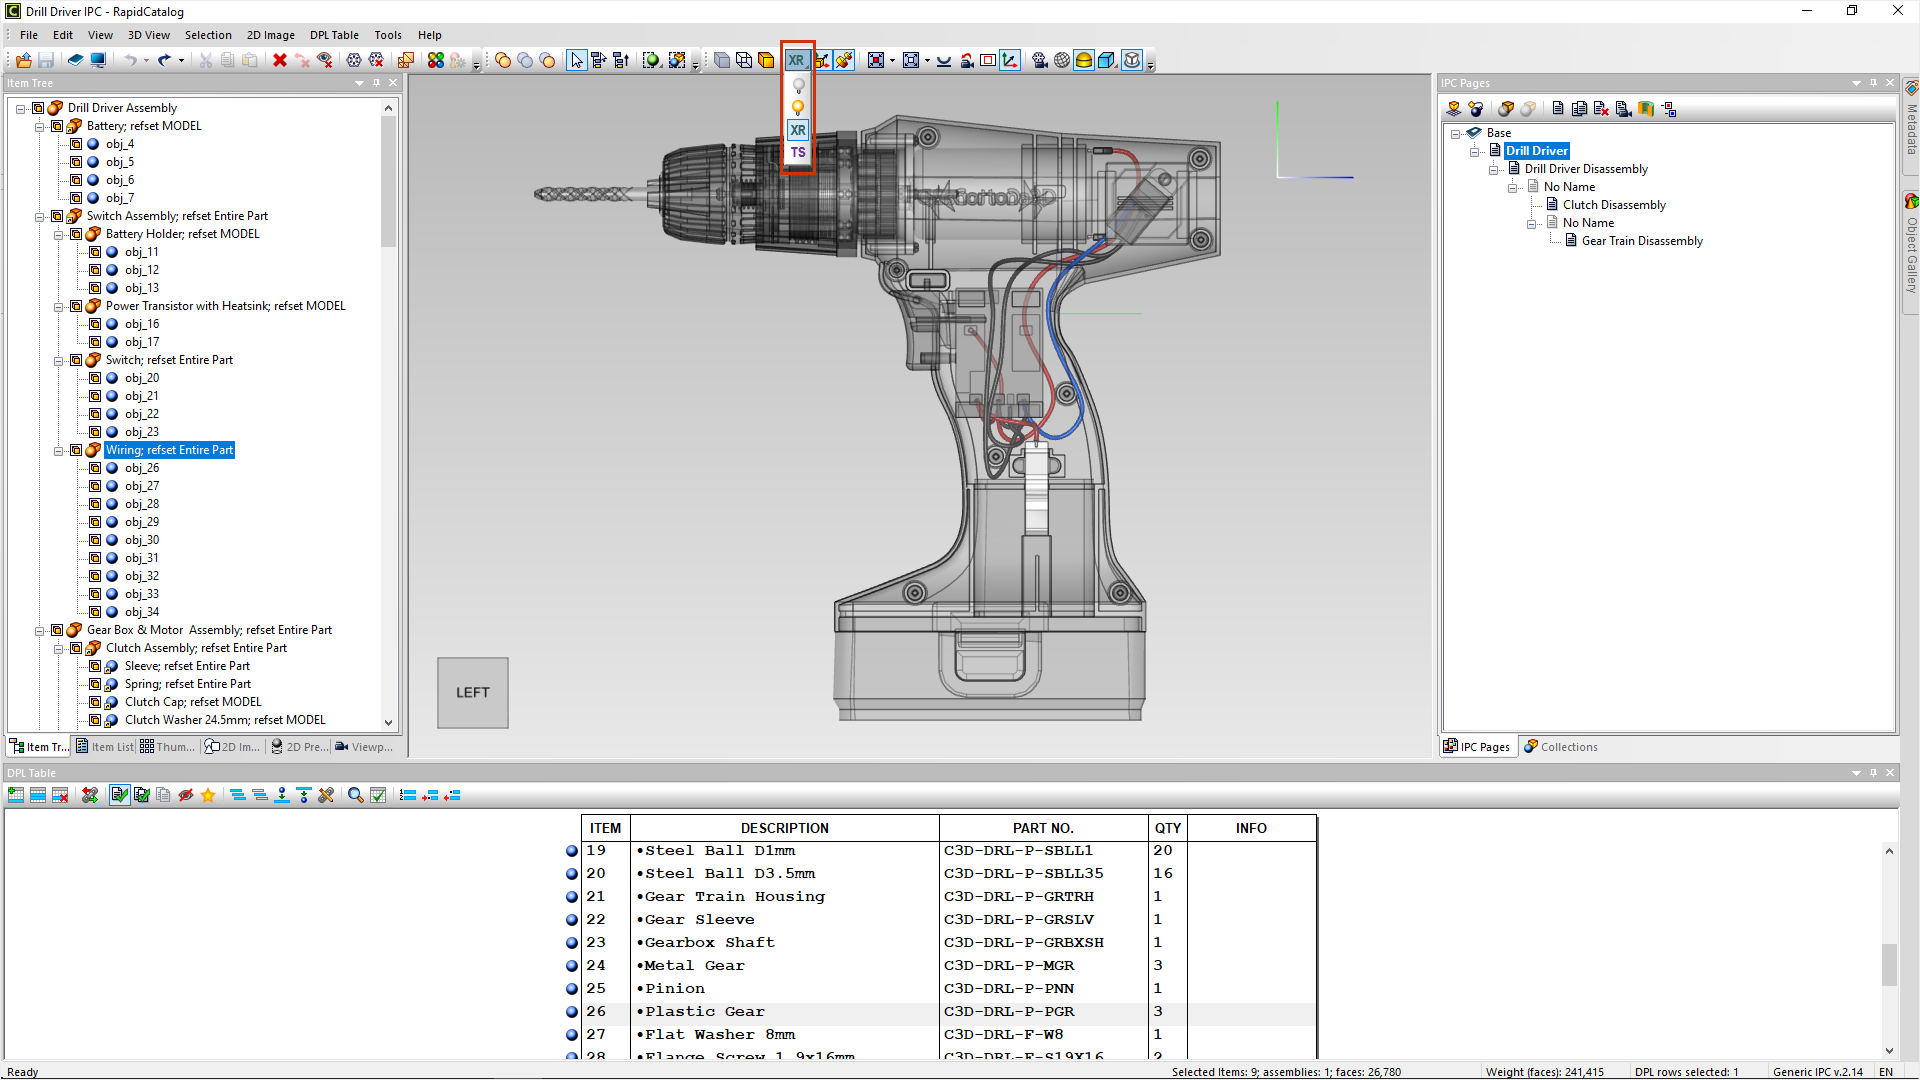Collapse the Battery; refset MODEL node

[39, 127]
